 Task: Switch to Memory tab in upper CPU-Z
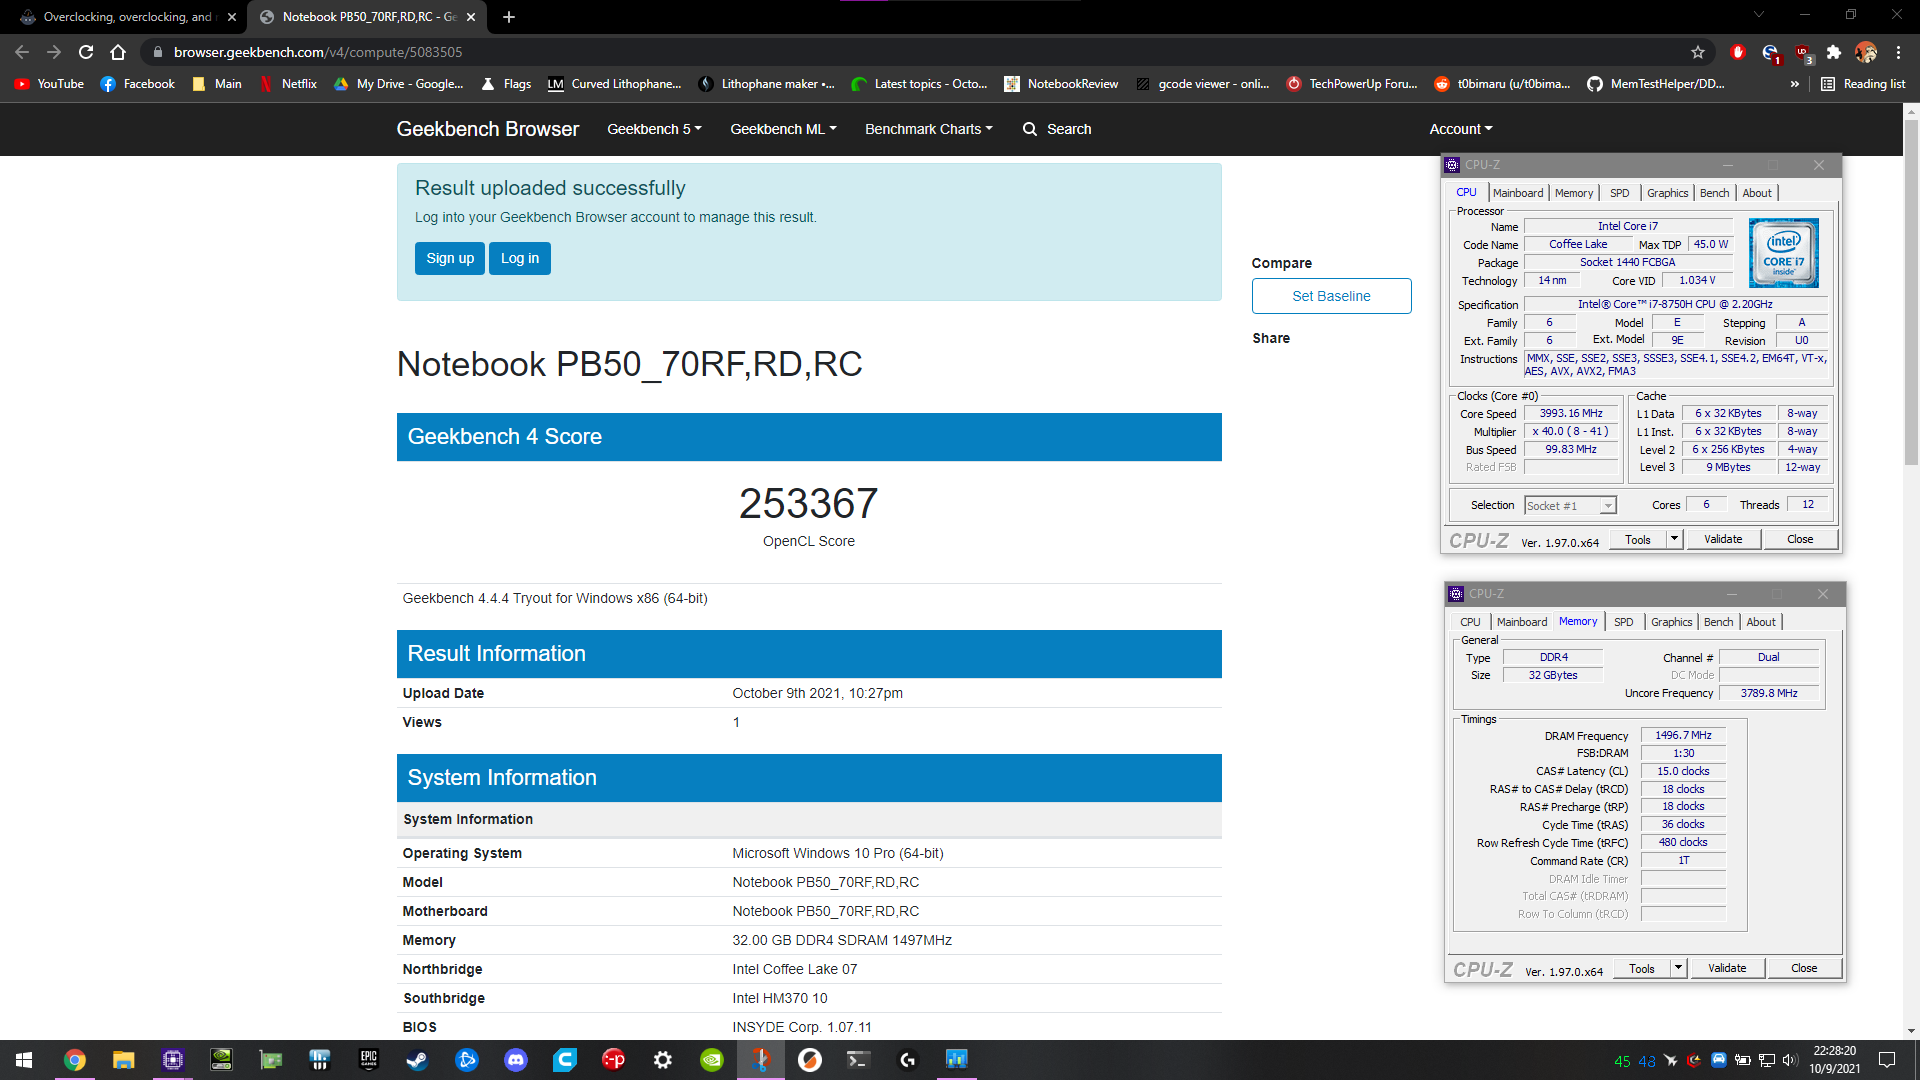tap(1574, 193)
